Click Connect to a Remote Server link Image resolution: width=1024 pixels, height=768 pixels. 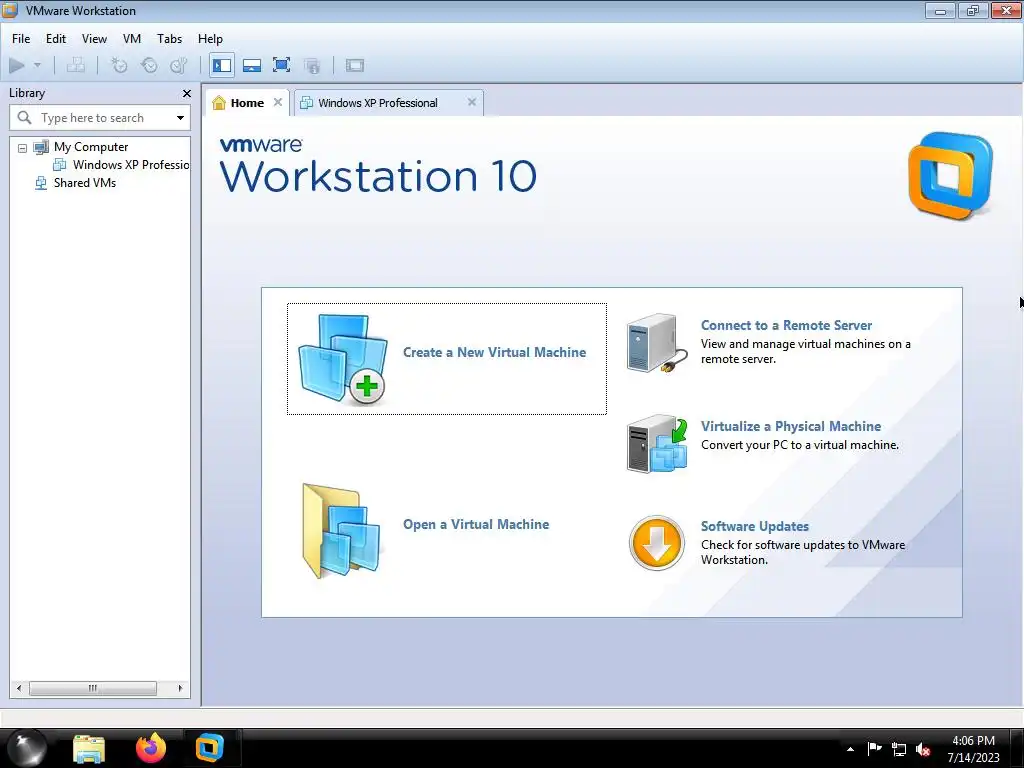[x=786, y=325]
